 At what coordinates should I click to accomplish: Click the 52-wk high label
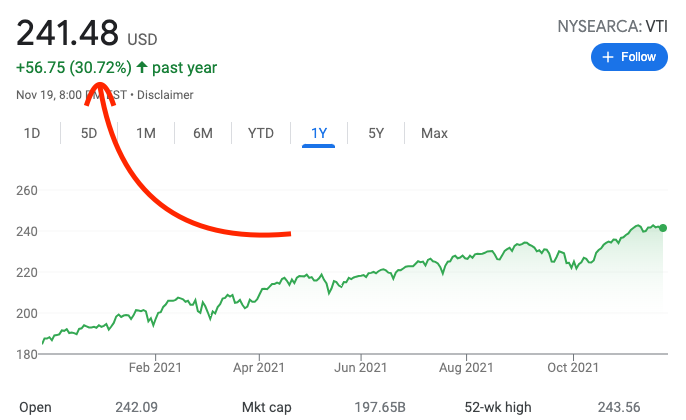click(496, 407)
